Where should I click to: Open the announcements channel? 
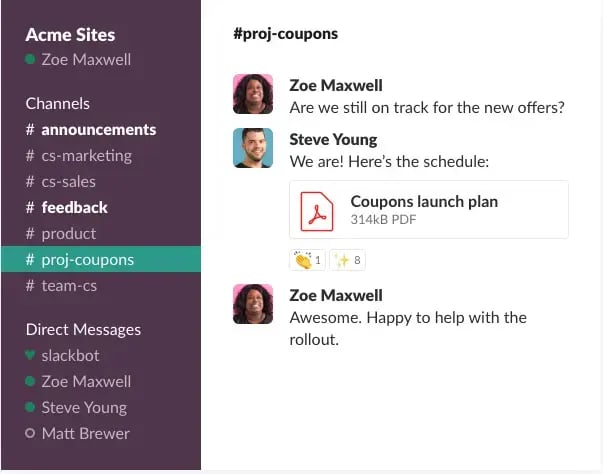click(98, 129)
